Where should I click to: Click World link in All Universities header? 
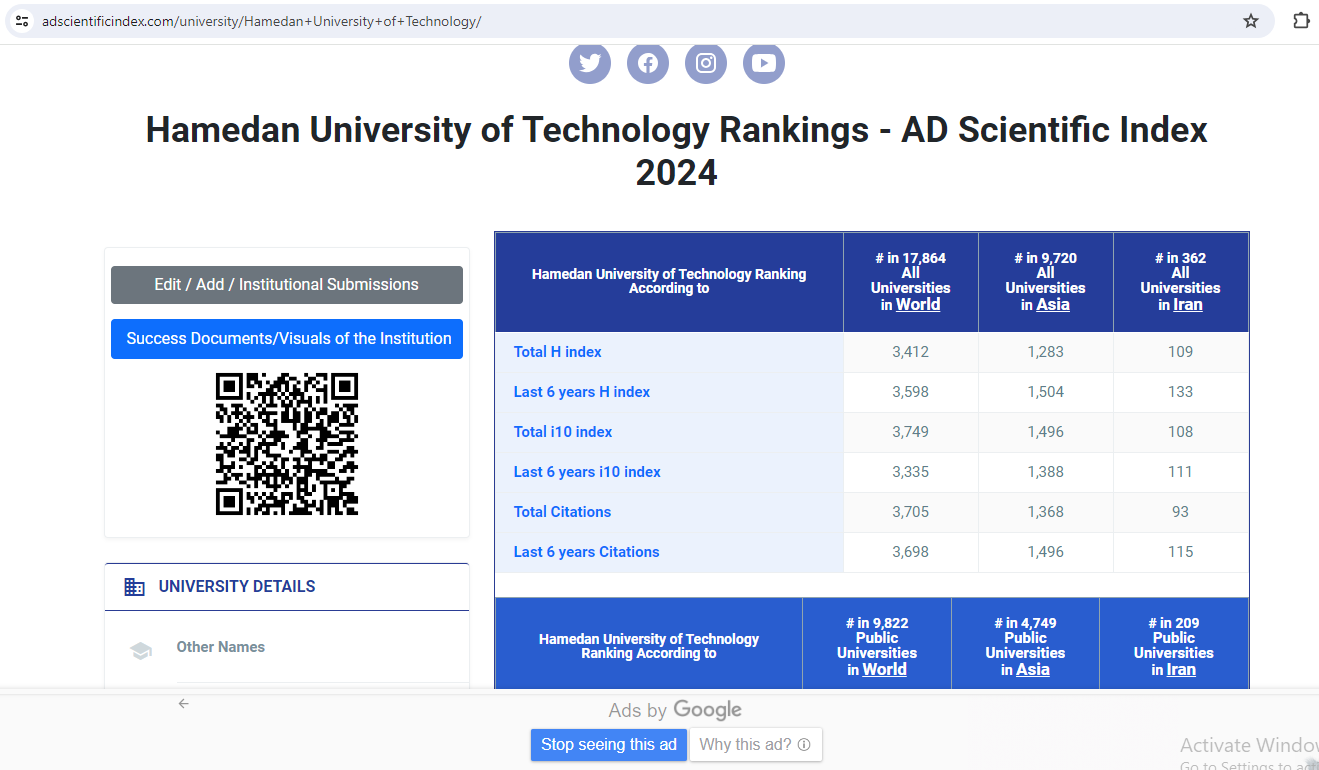[x=918, y=305]
